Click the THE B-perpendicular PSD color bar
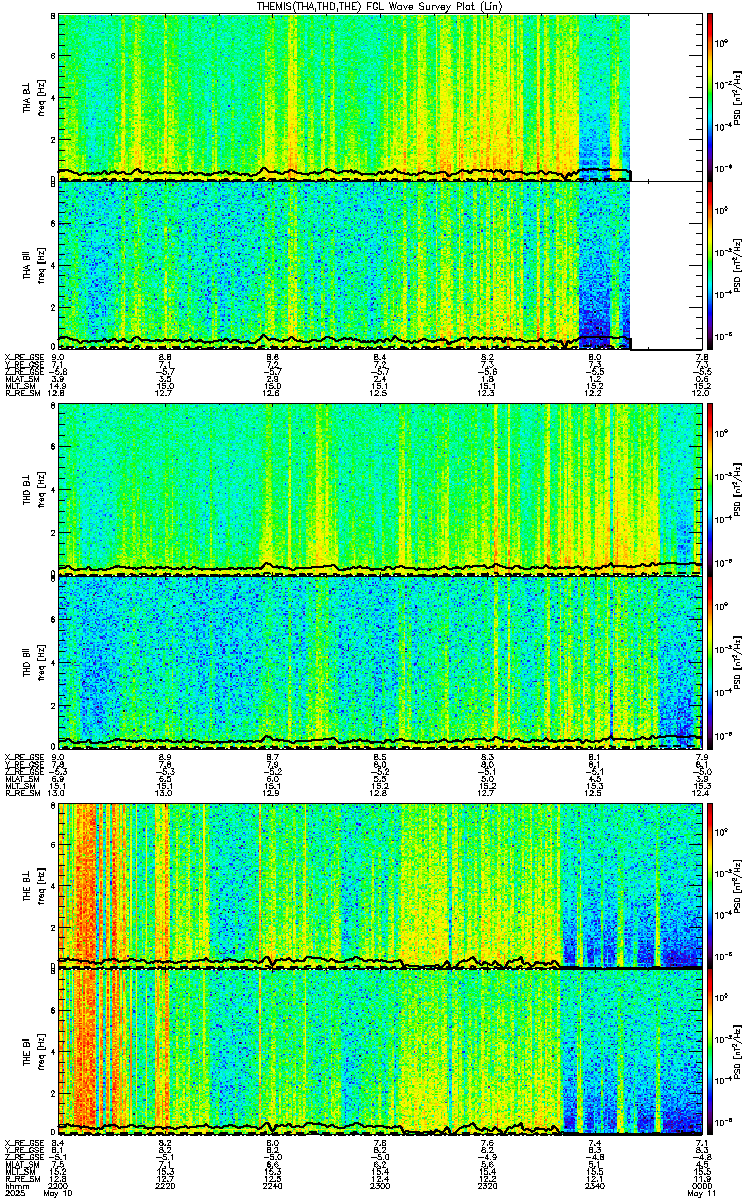750x1200 pixels. click(710, 884)
